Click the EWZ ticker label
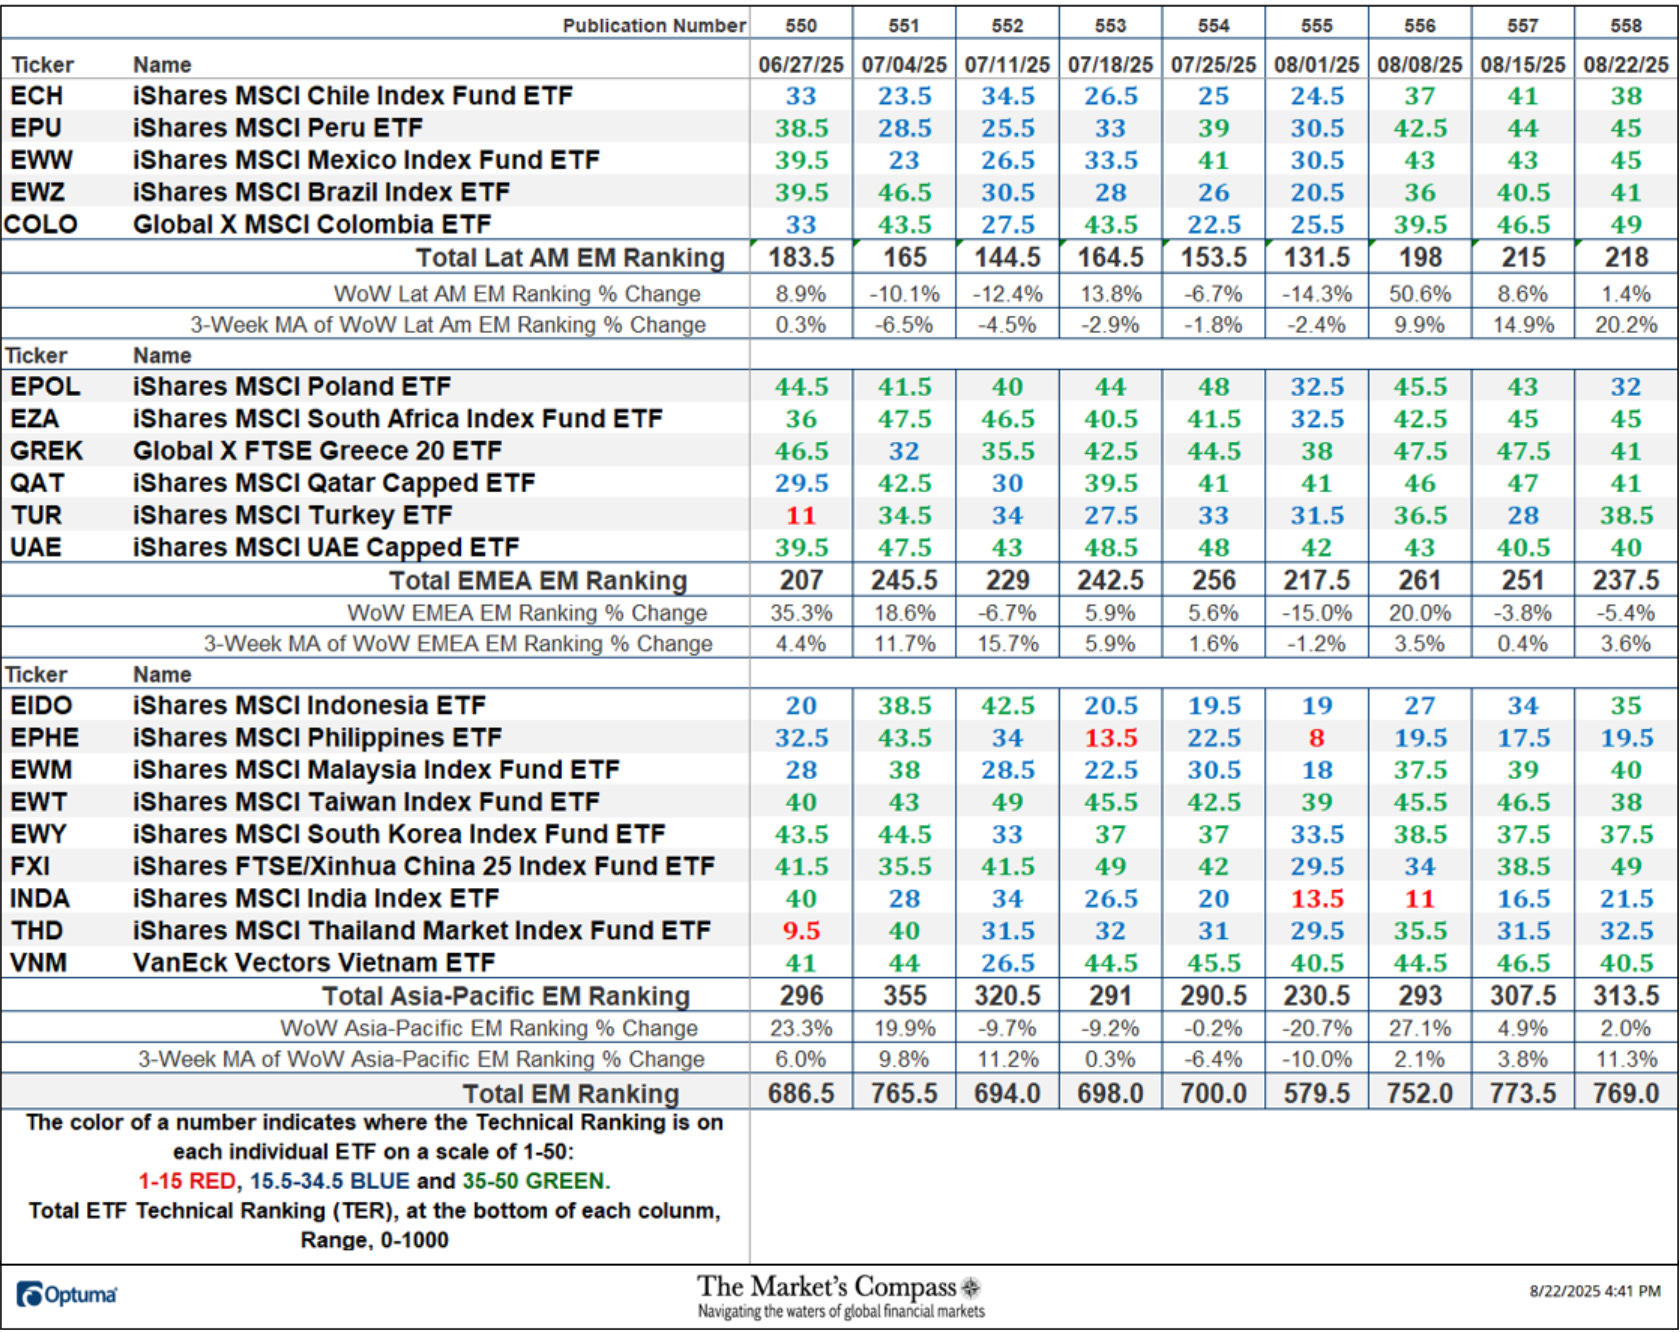The image size is (1680, 1332). tap(38, 192)
